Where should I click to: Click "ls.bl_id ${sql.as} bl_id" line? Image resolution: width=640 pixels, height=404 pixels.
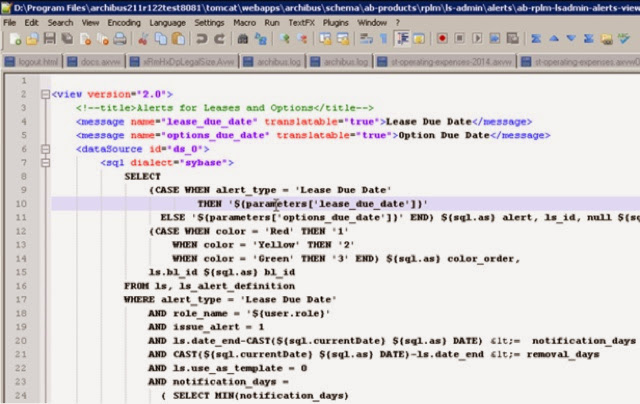[x=222, y=272]
